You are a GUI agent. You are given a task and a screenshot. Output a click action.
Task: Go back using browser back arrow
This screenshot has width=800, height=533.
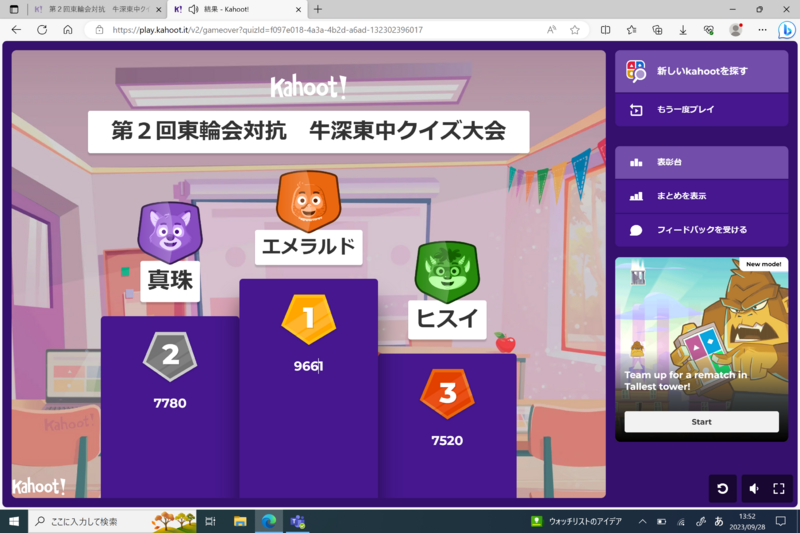pyautogui.click(x=16, y=30)
